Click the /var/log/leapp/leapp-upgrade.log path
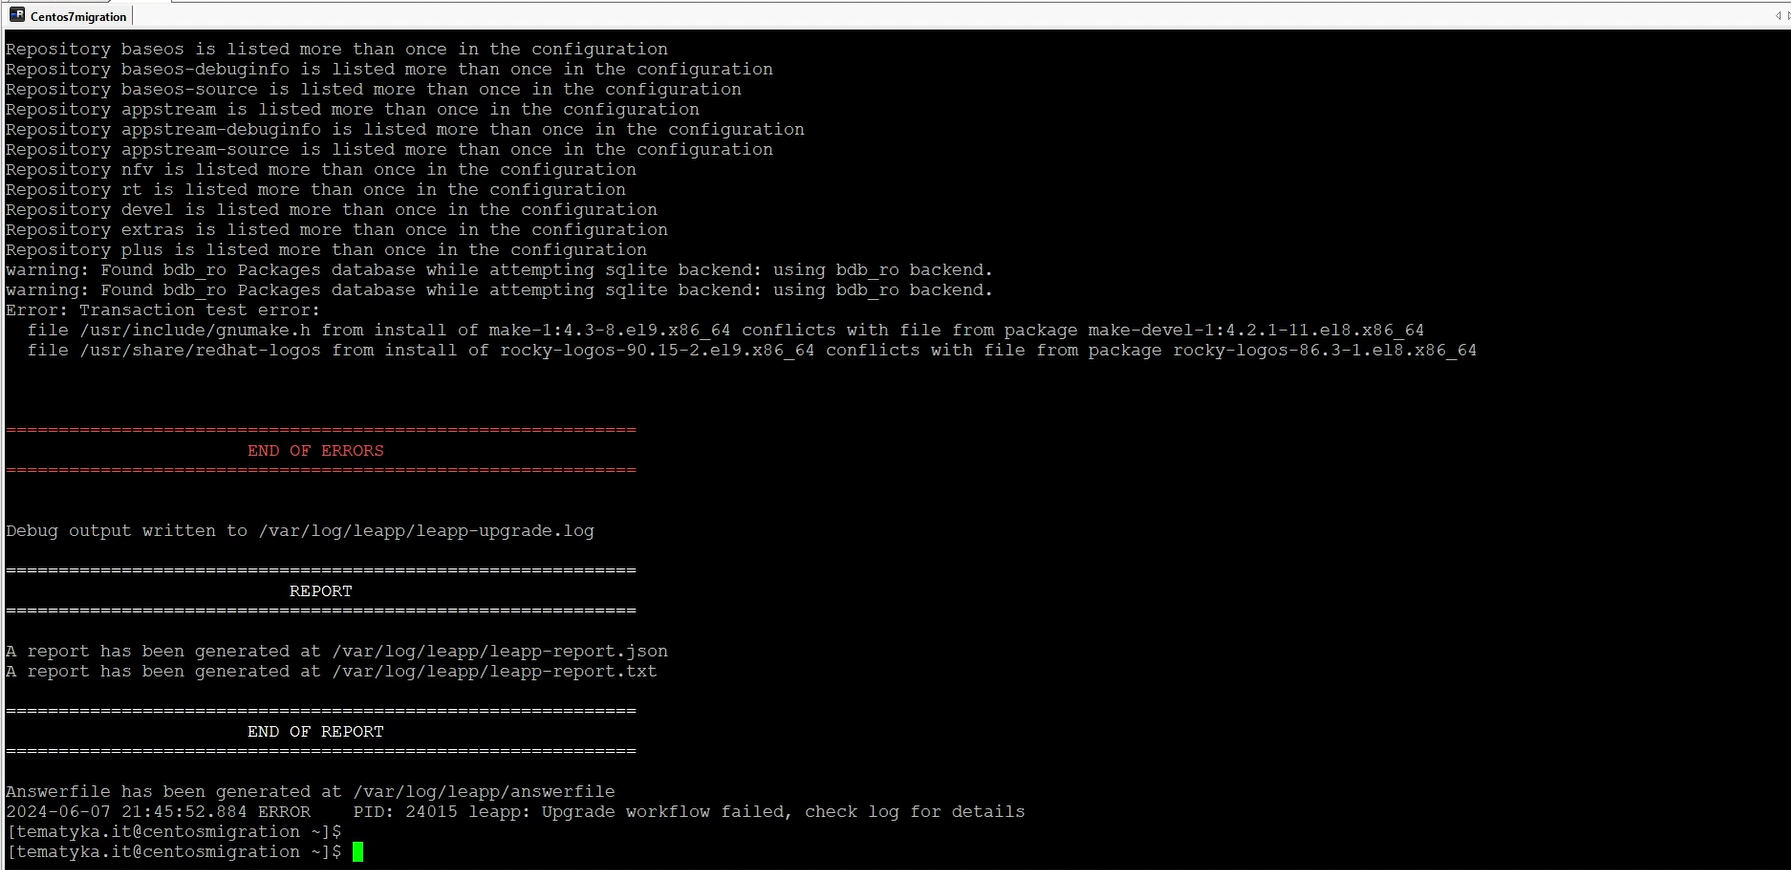This screenshot has height=870, width=1791. (x=427, y=531)
